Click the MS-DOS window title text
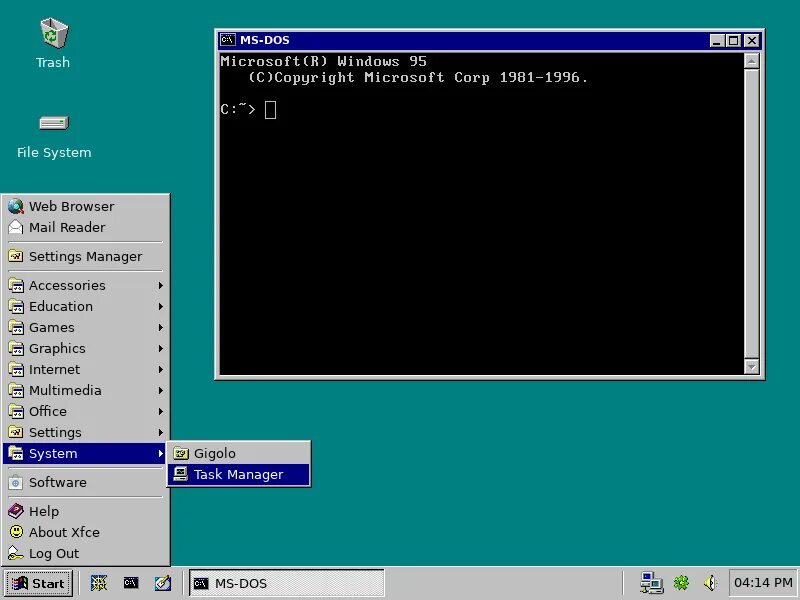Screen dimensions: 800x600 [x=265, y=40]
